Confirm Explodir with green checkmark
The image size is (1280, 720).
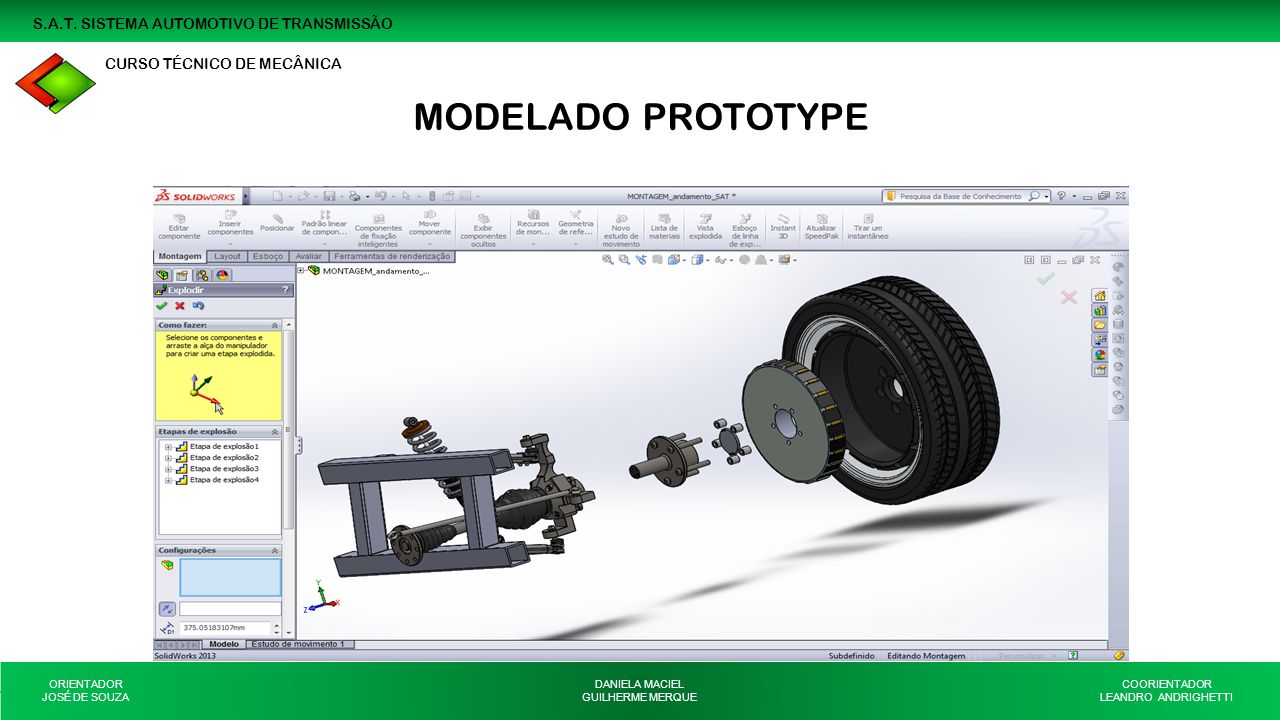pyautogui.click(x=162, y=306)
